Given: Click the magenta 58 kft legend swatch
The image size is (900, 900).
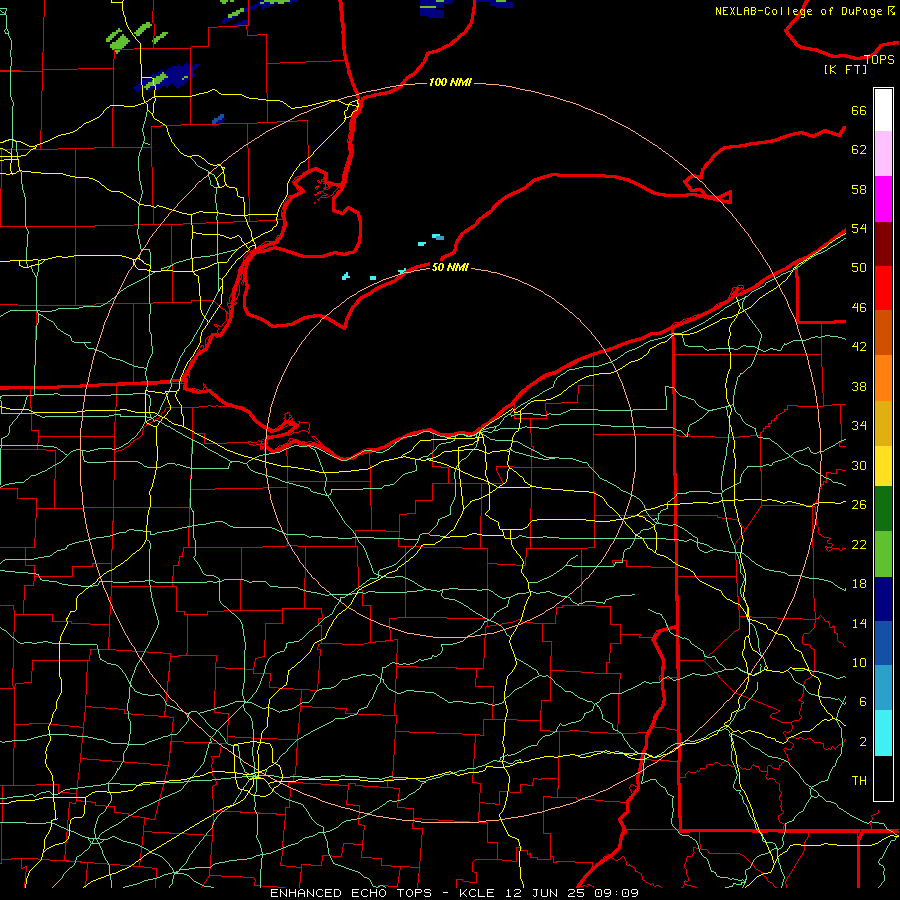Looking at the screenshot, I should coord(883,199).
